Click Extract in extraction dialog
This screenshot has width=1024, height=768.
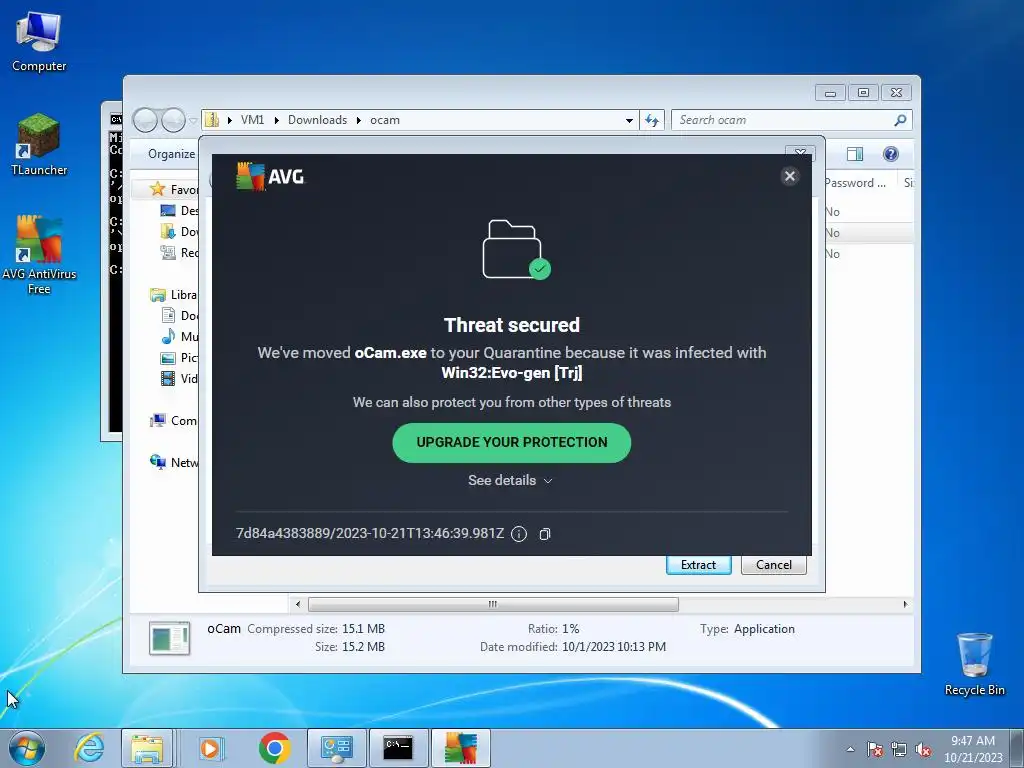pos(698,565)
